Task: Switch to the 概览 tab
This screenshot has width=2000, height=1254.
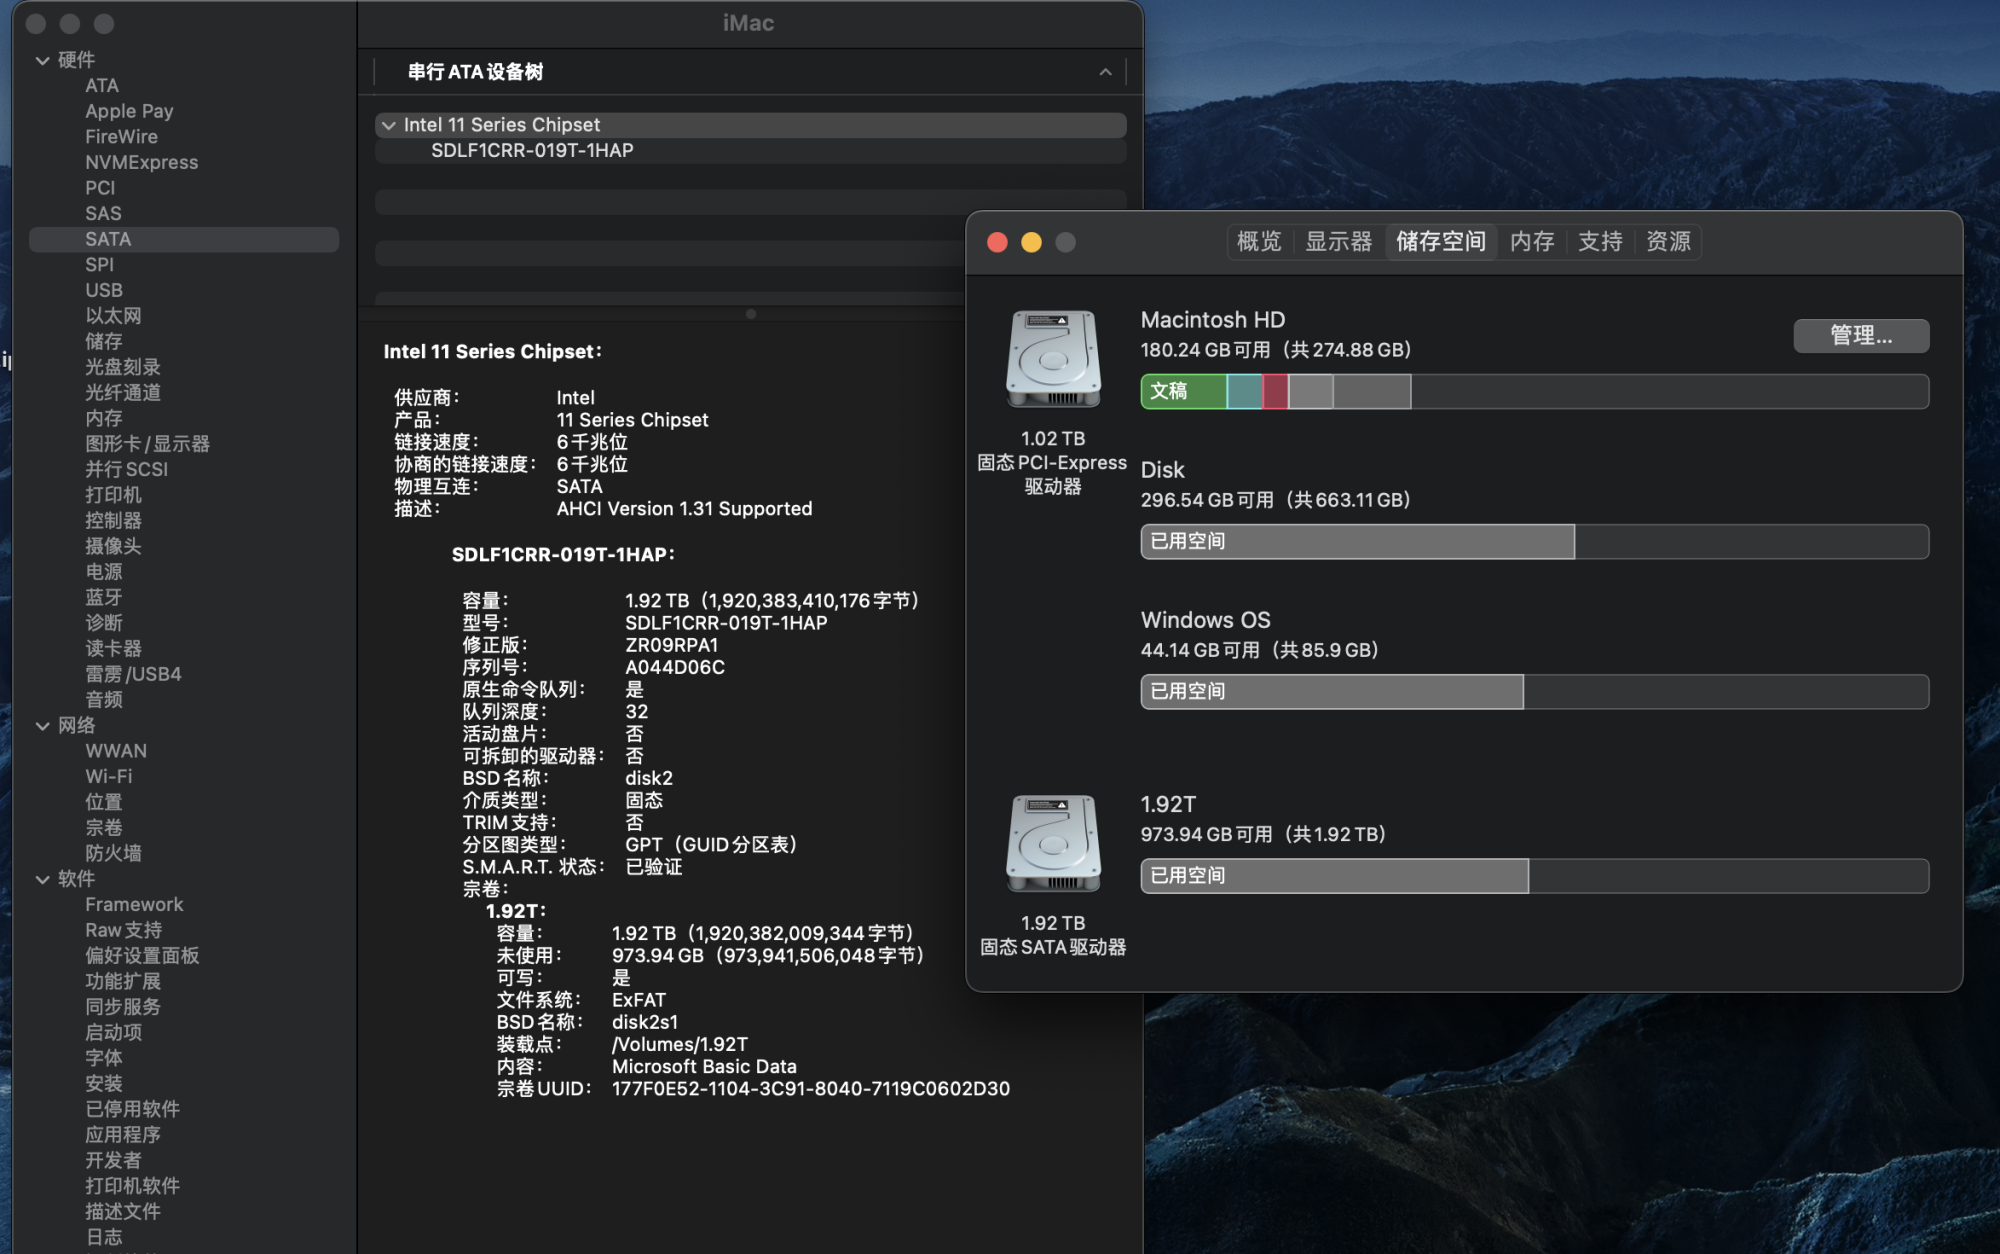Action: [1258, 242]
